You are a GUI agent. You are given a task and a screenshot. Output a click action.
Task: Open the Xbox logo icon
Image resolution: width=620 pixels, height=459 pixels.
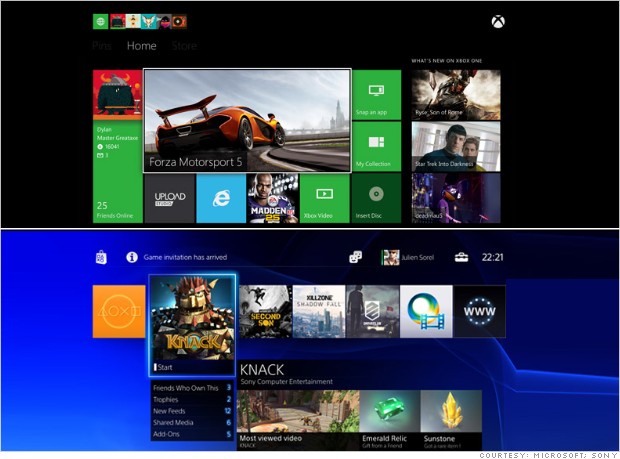pos(498,22)
